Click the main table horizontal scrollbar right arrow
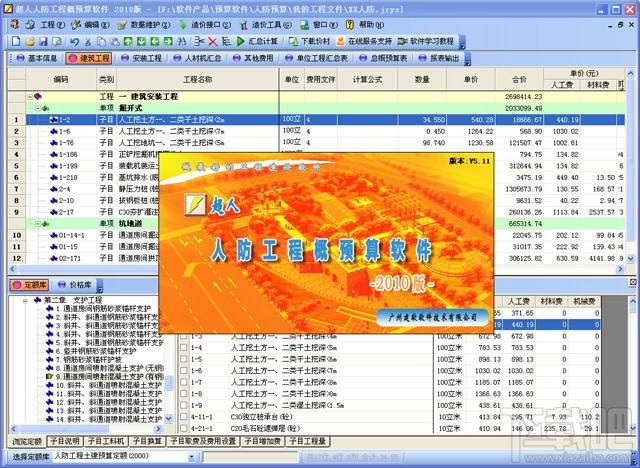 tap(621, 269)
